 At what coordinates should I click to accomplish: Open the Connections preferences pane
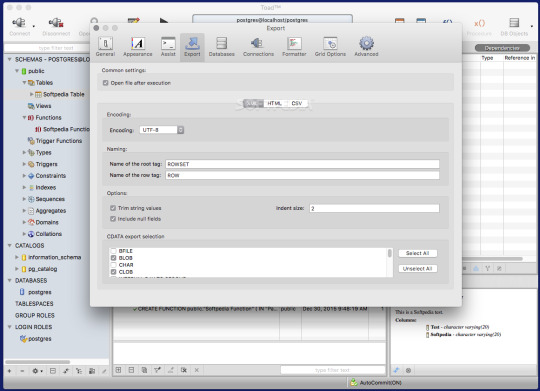tap(258, 47)
